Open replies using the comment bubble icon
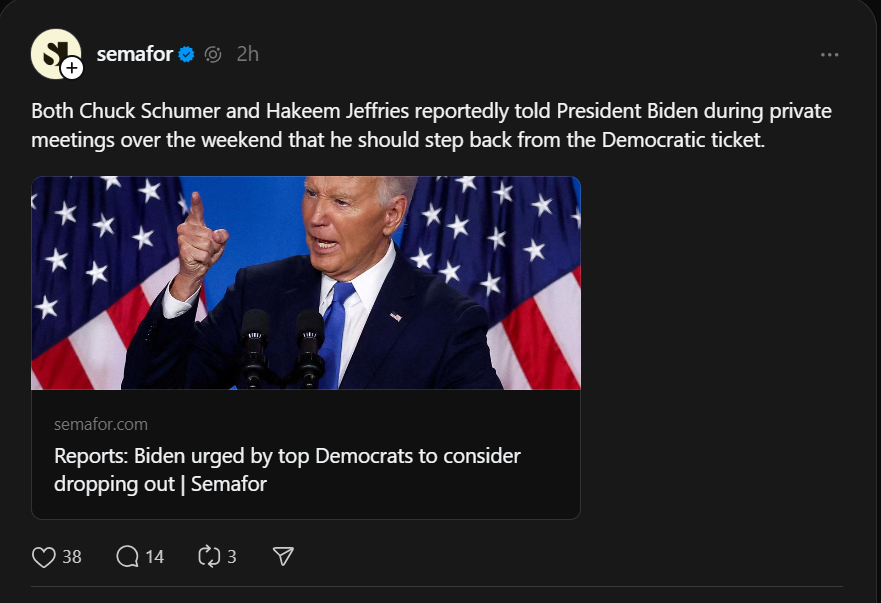 127,557
